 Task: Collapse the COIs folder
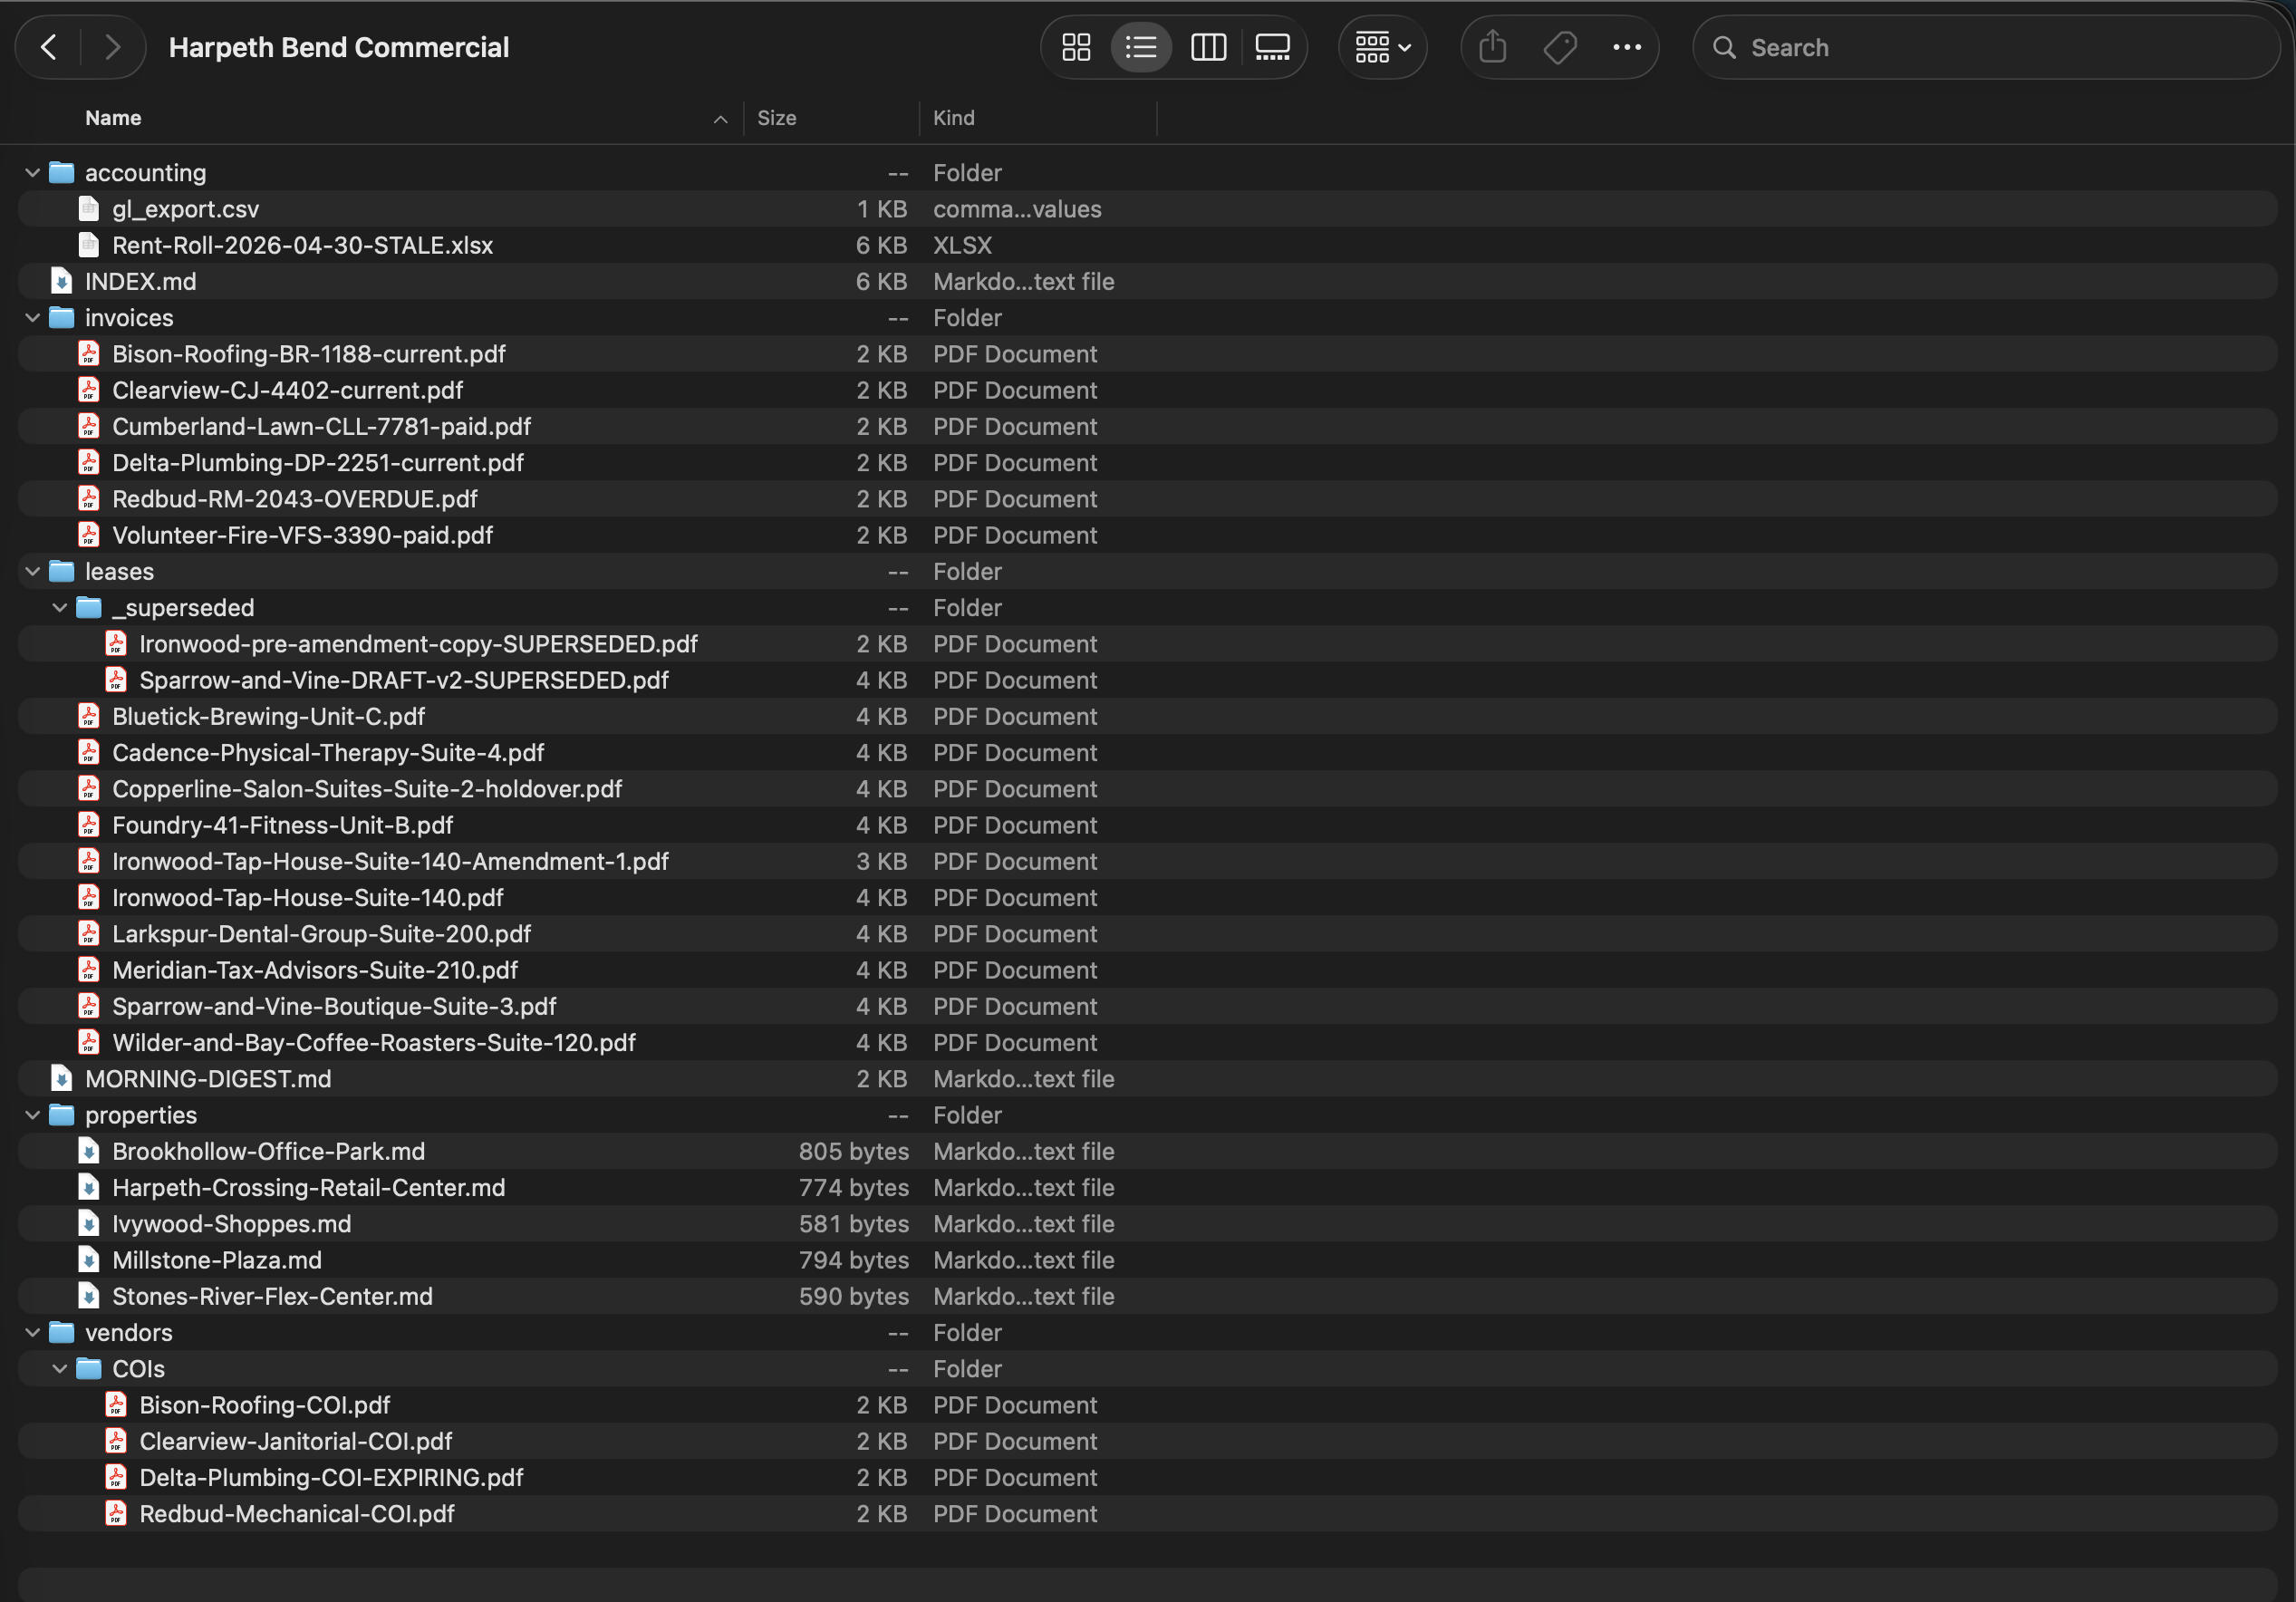pyautogui.click(x=60, y=1369)
